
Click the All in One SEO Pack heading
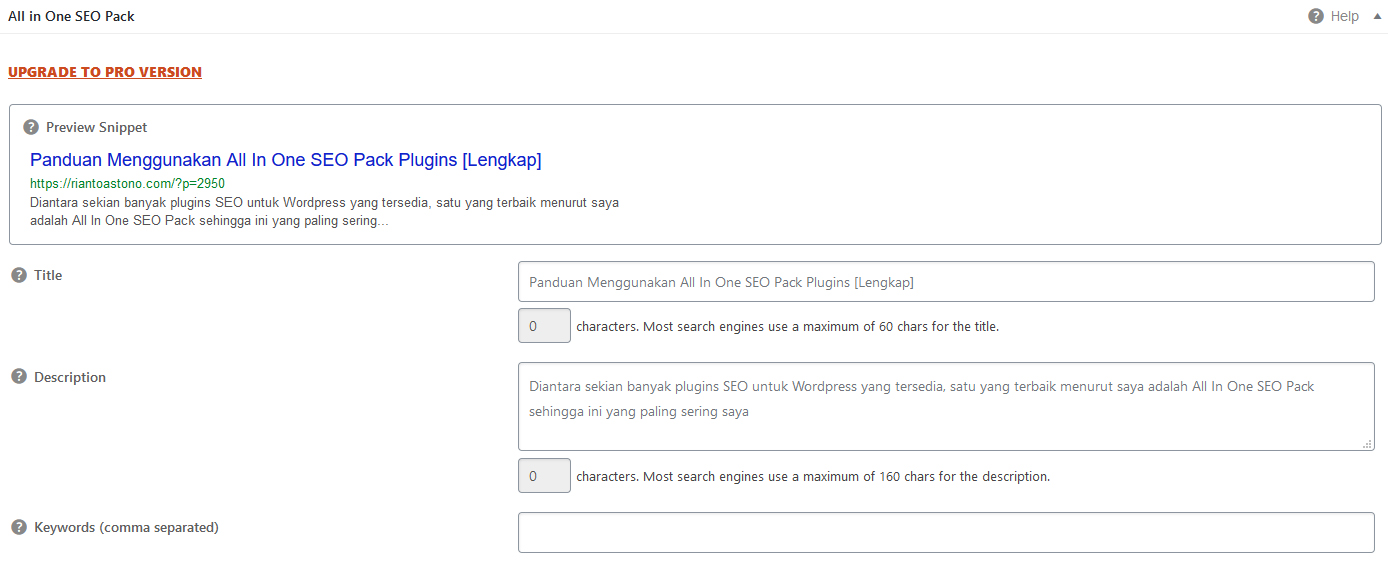point(71,16)
